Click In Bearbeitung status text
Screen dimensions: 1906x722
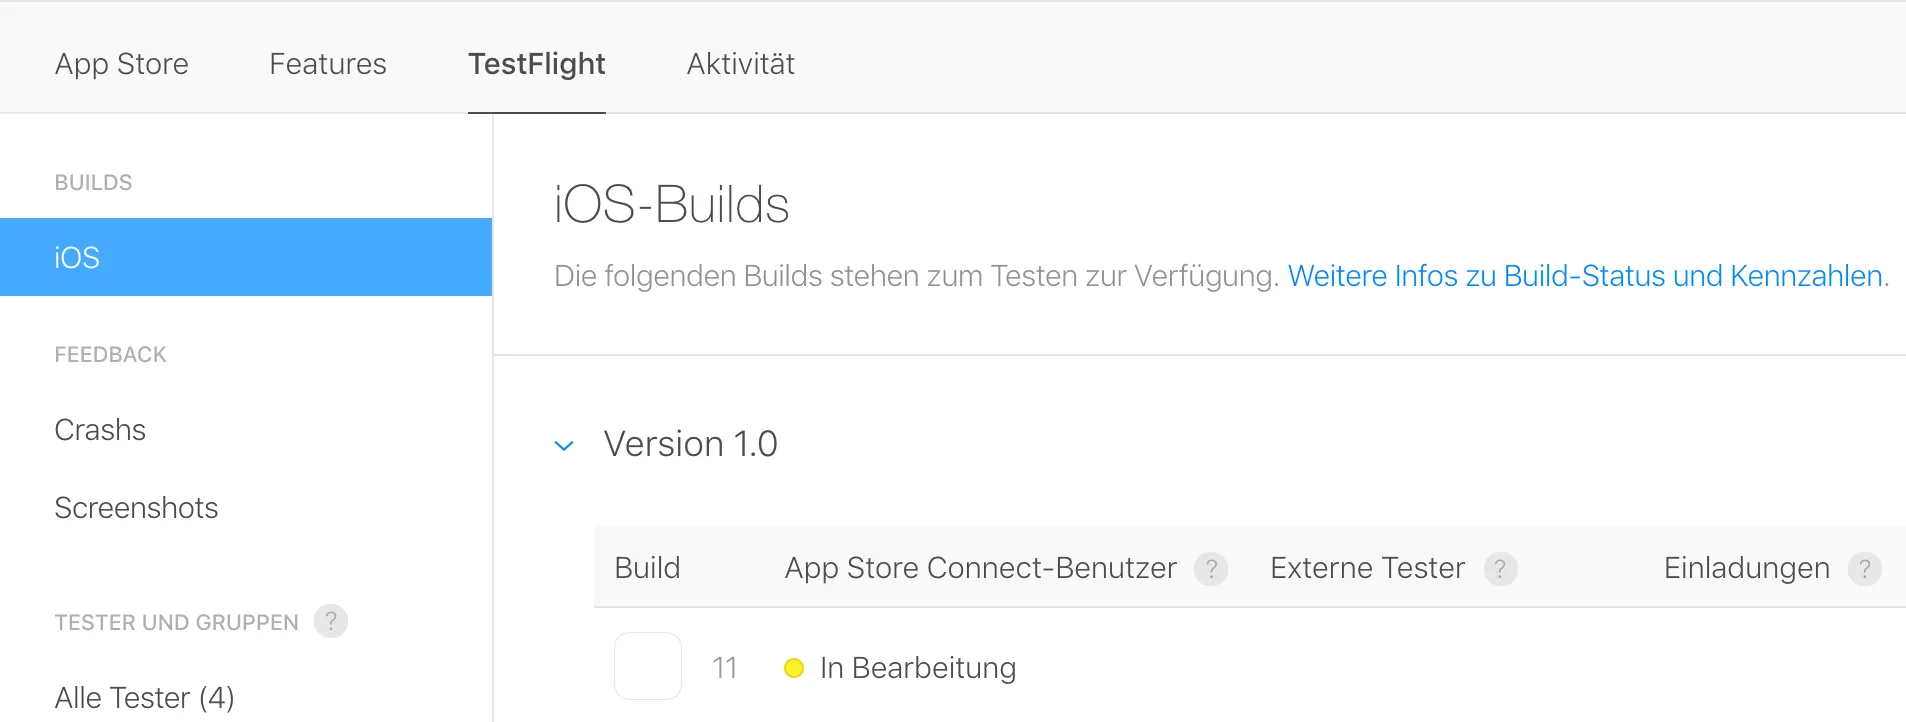point(918,668)
